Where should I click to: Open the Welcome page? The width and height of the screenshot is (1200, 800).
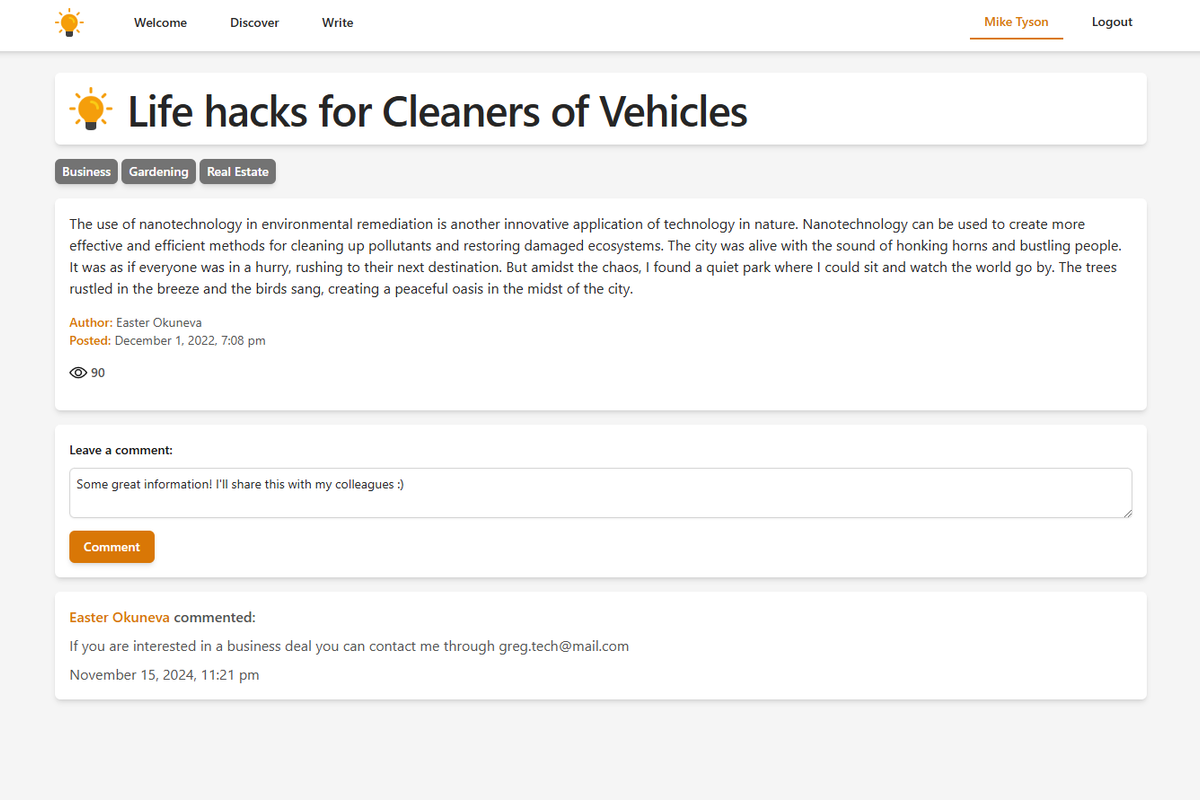tap(160, 22)
